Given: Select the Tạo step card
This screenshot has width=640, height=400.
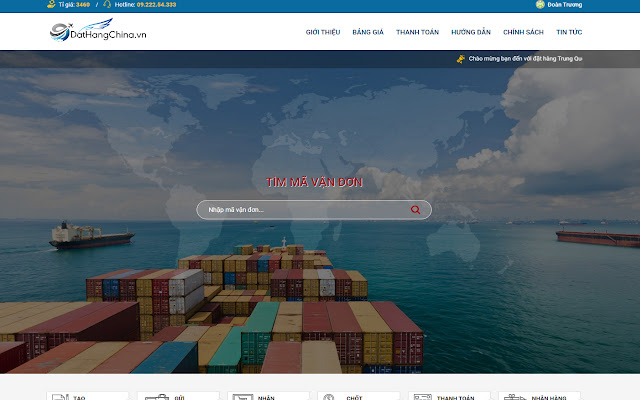Looking at the screenshot, I should [x=87, y=396].
